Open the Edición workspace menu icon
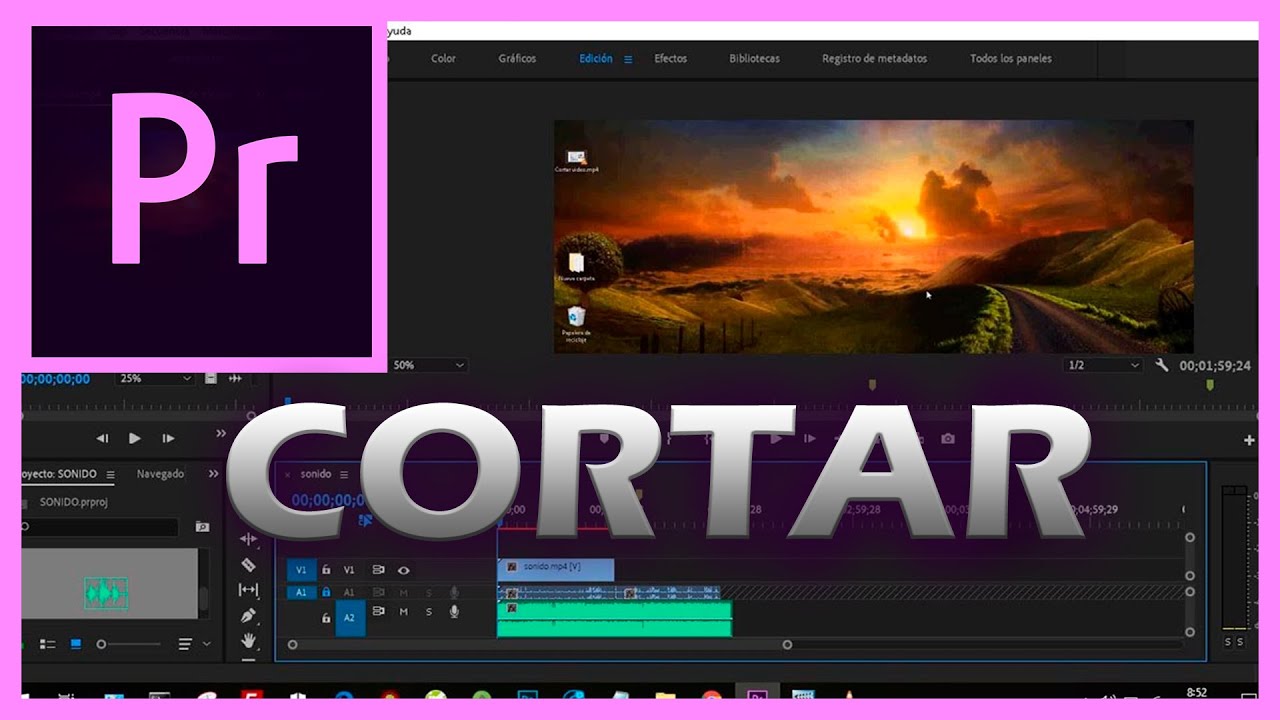The image size is (1280, 720). [x=628, y=59]
